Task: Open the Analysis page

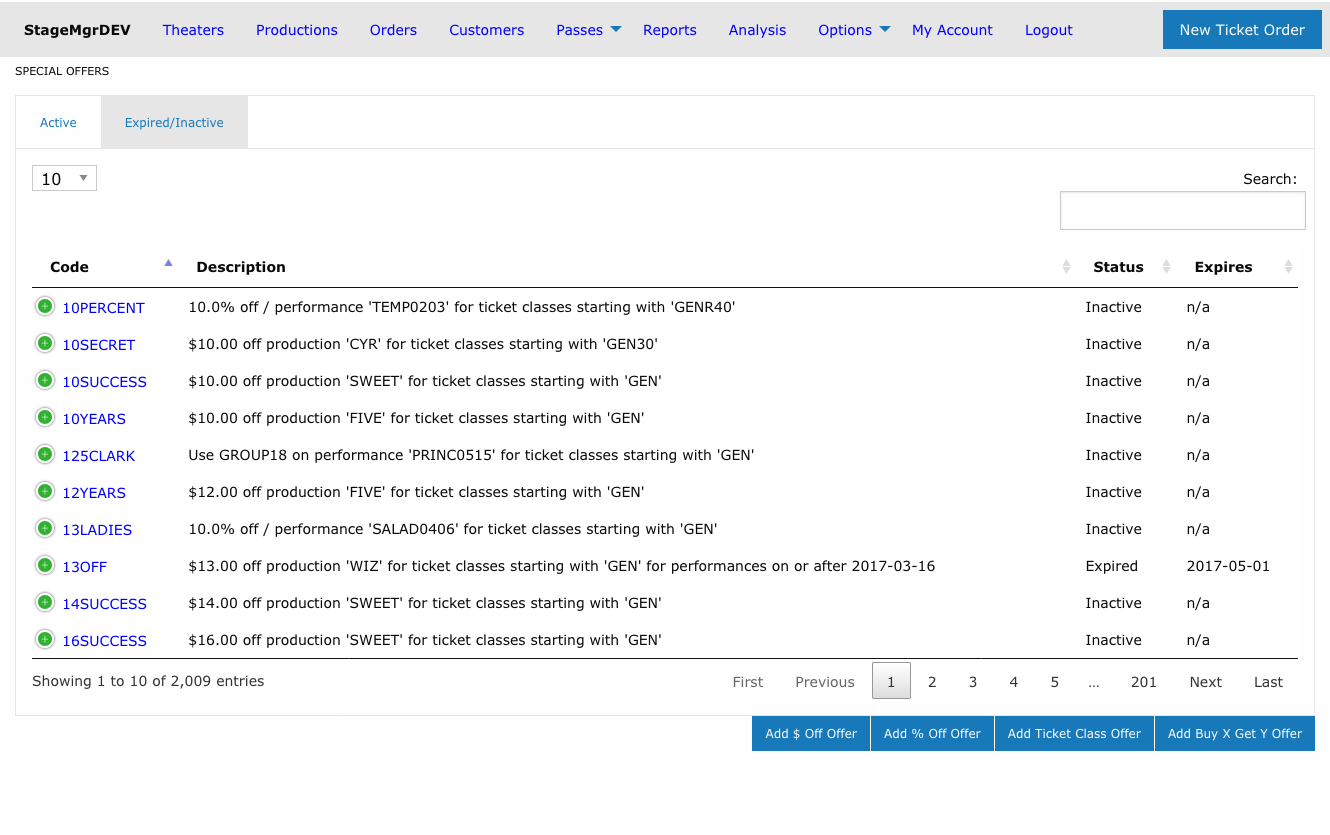Action: coord(757,30)
